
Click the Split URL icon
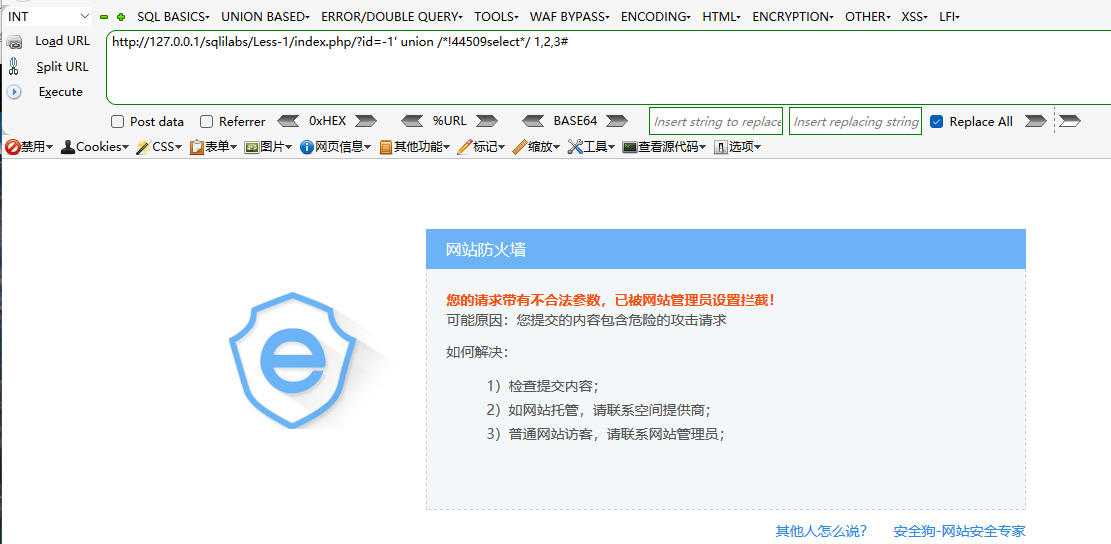pyautogui.click(x=14, y=67)
